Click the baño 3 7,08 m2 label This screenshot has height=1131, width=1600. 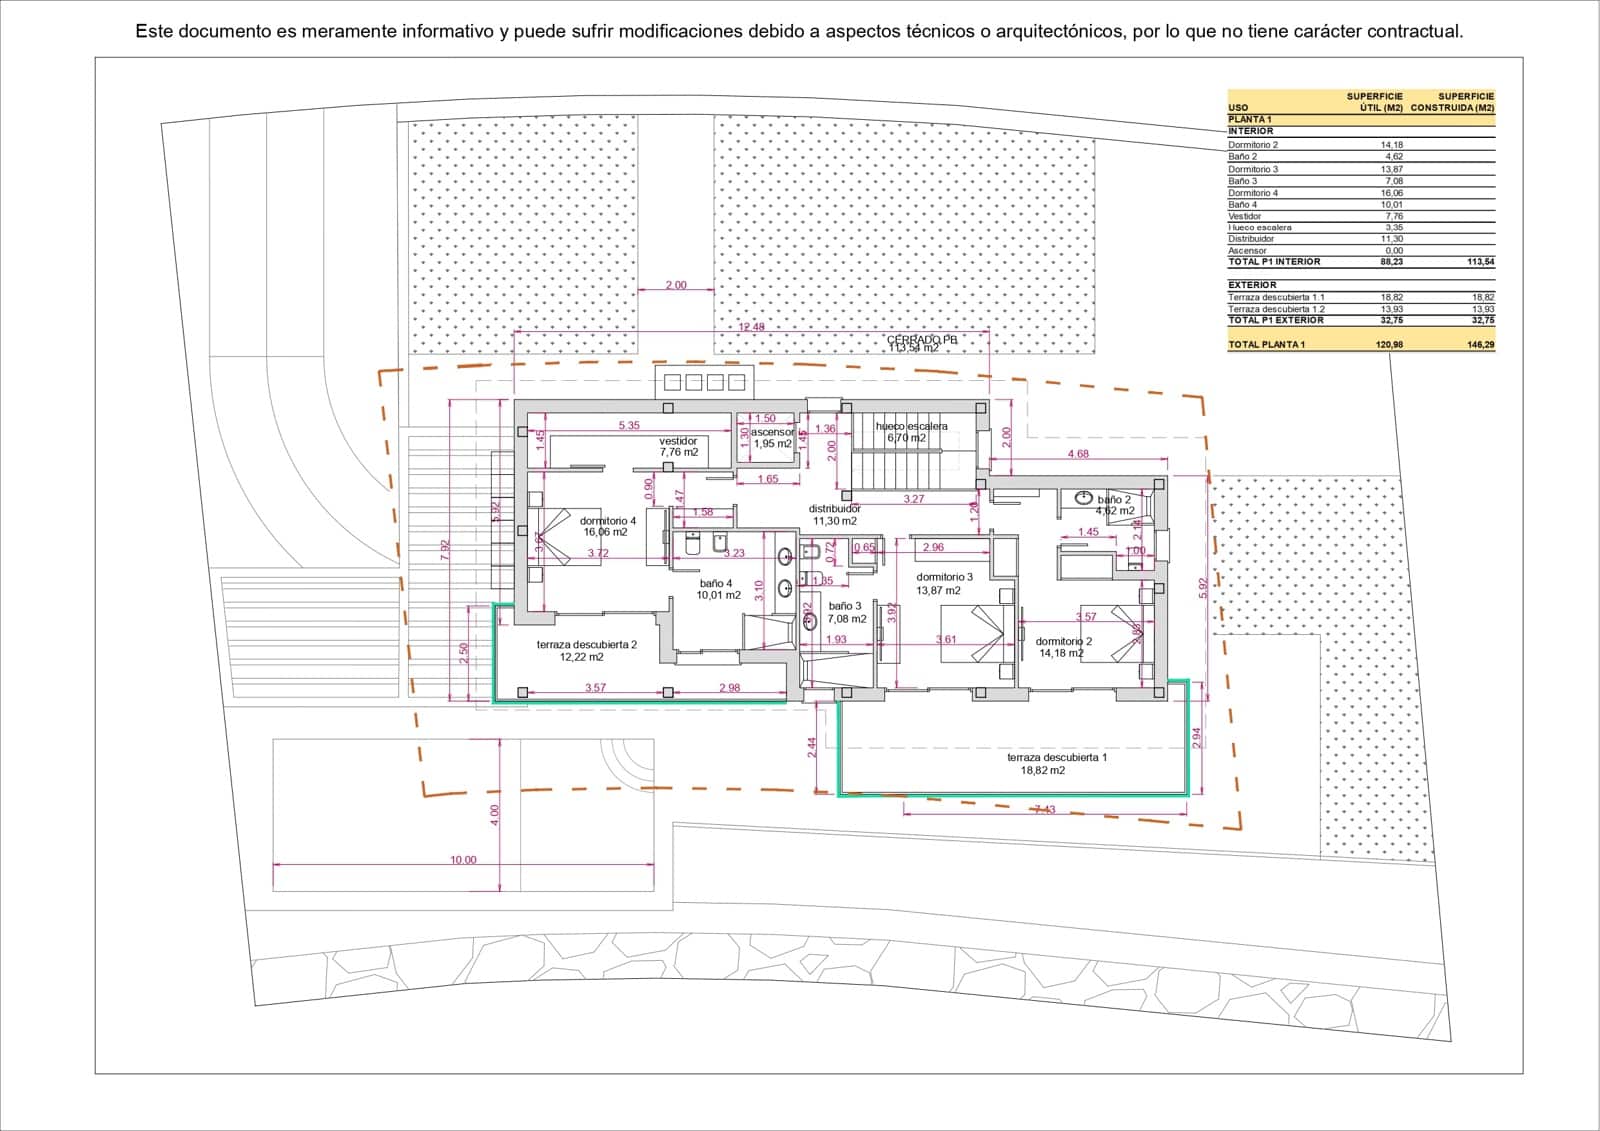tap(846, 612)
